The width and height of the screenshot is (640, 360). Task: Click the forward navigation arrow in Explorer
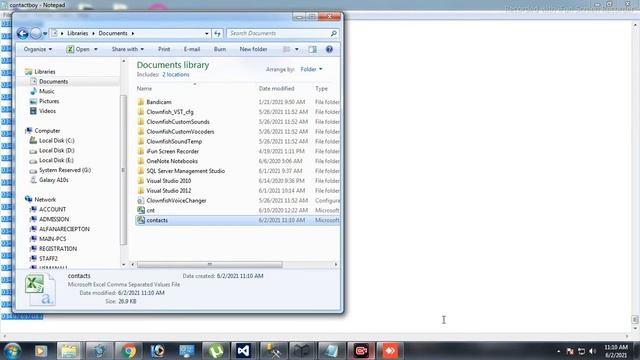pyautogui.click(x=36, y=33)
